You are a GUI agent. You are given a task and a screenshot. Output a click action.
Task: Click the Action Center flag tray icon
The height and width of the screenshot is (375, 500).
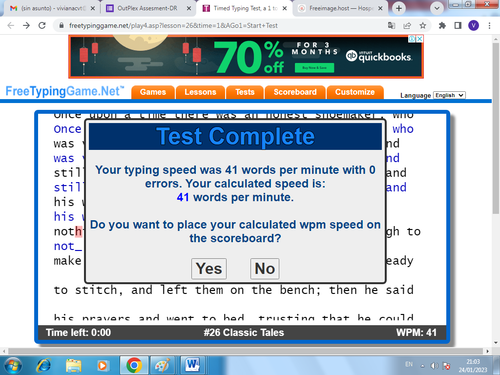(446, 366)
